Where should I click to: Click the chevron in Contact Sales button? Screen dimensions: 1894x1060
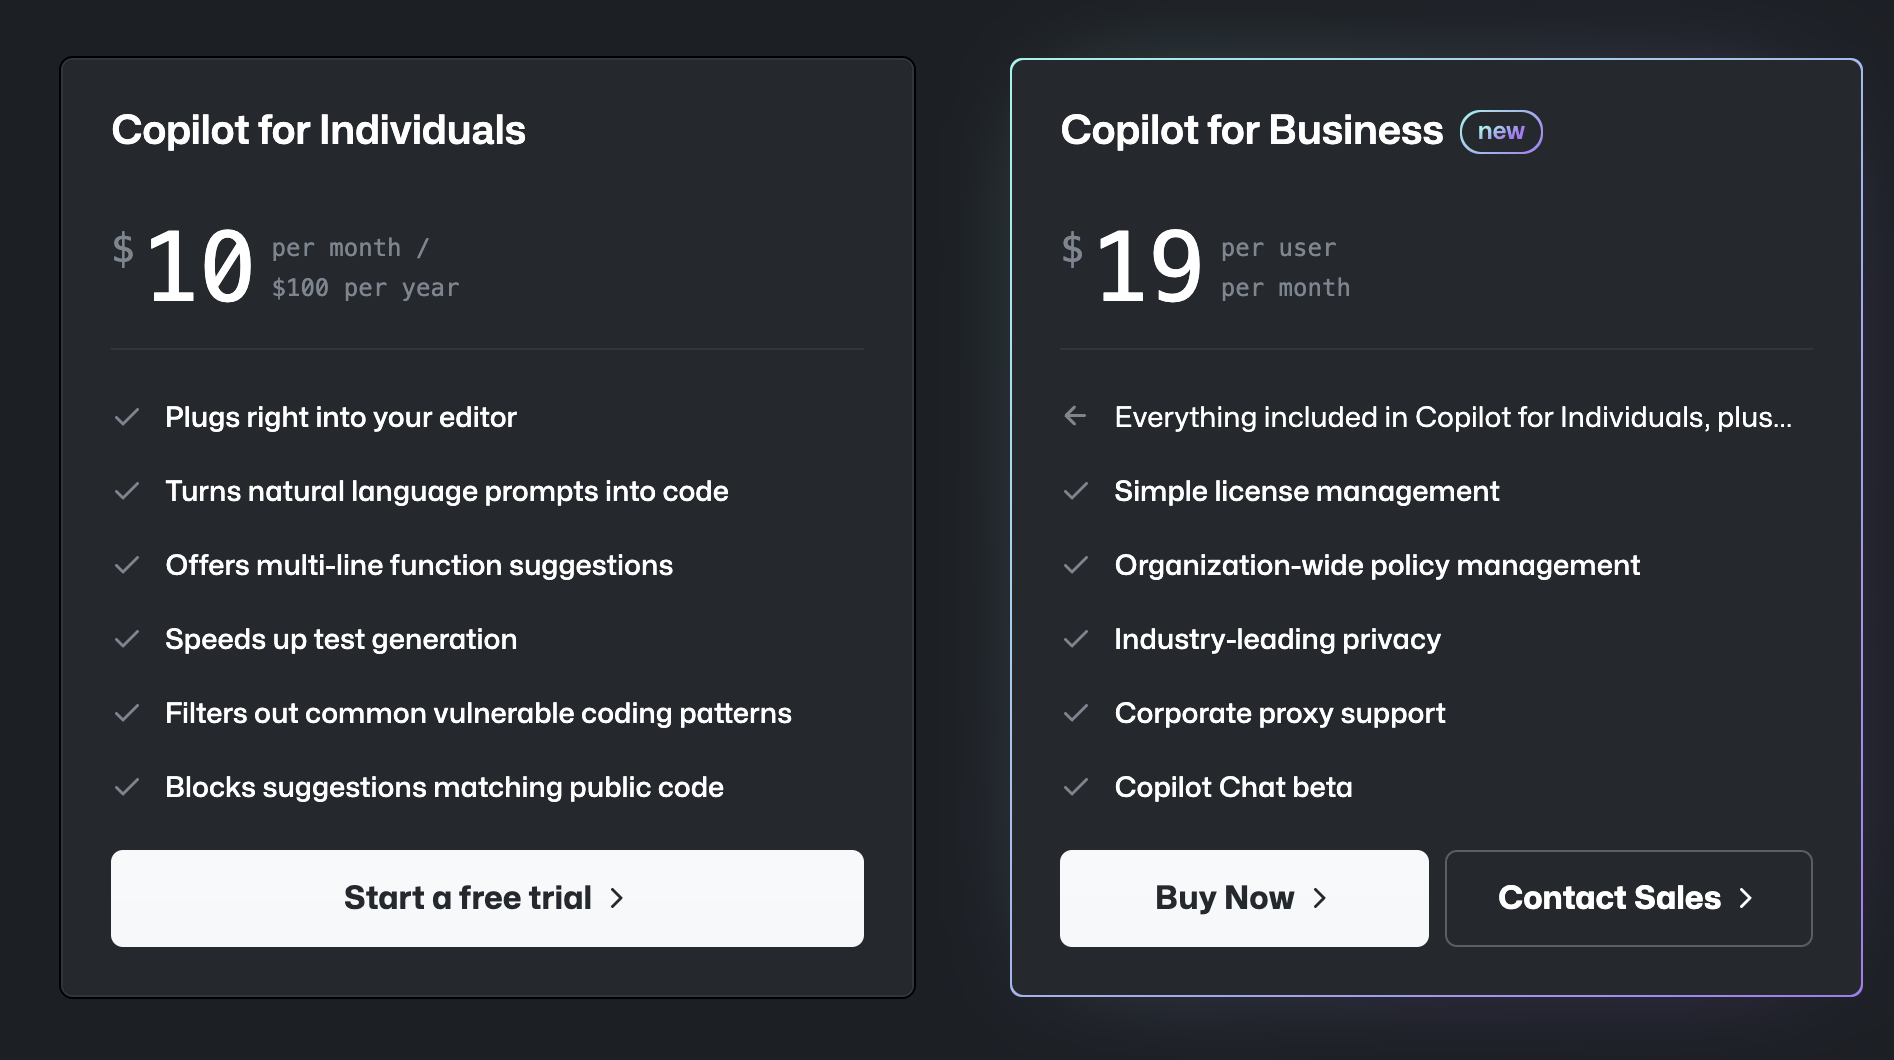1746,898
